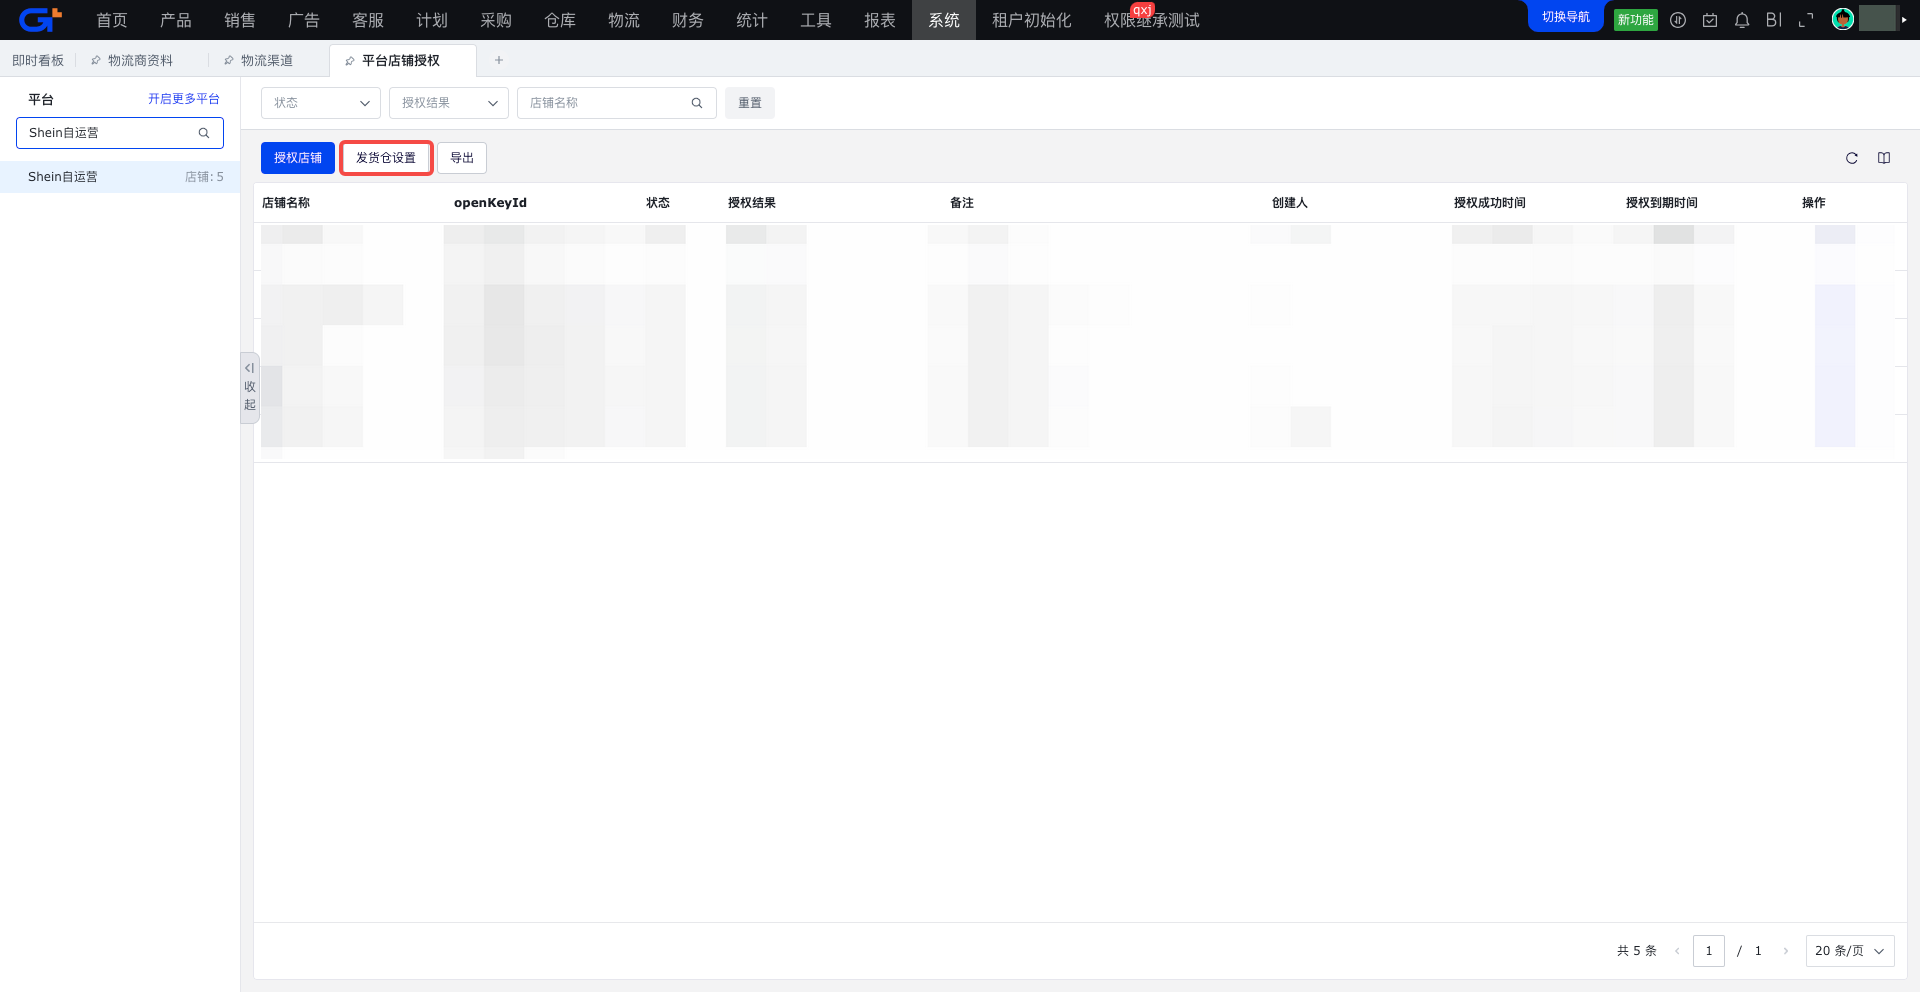Click the page number input box
1920x992 pixels.
click(1709, 951)
